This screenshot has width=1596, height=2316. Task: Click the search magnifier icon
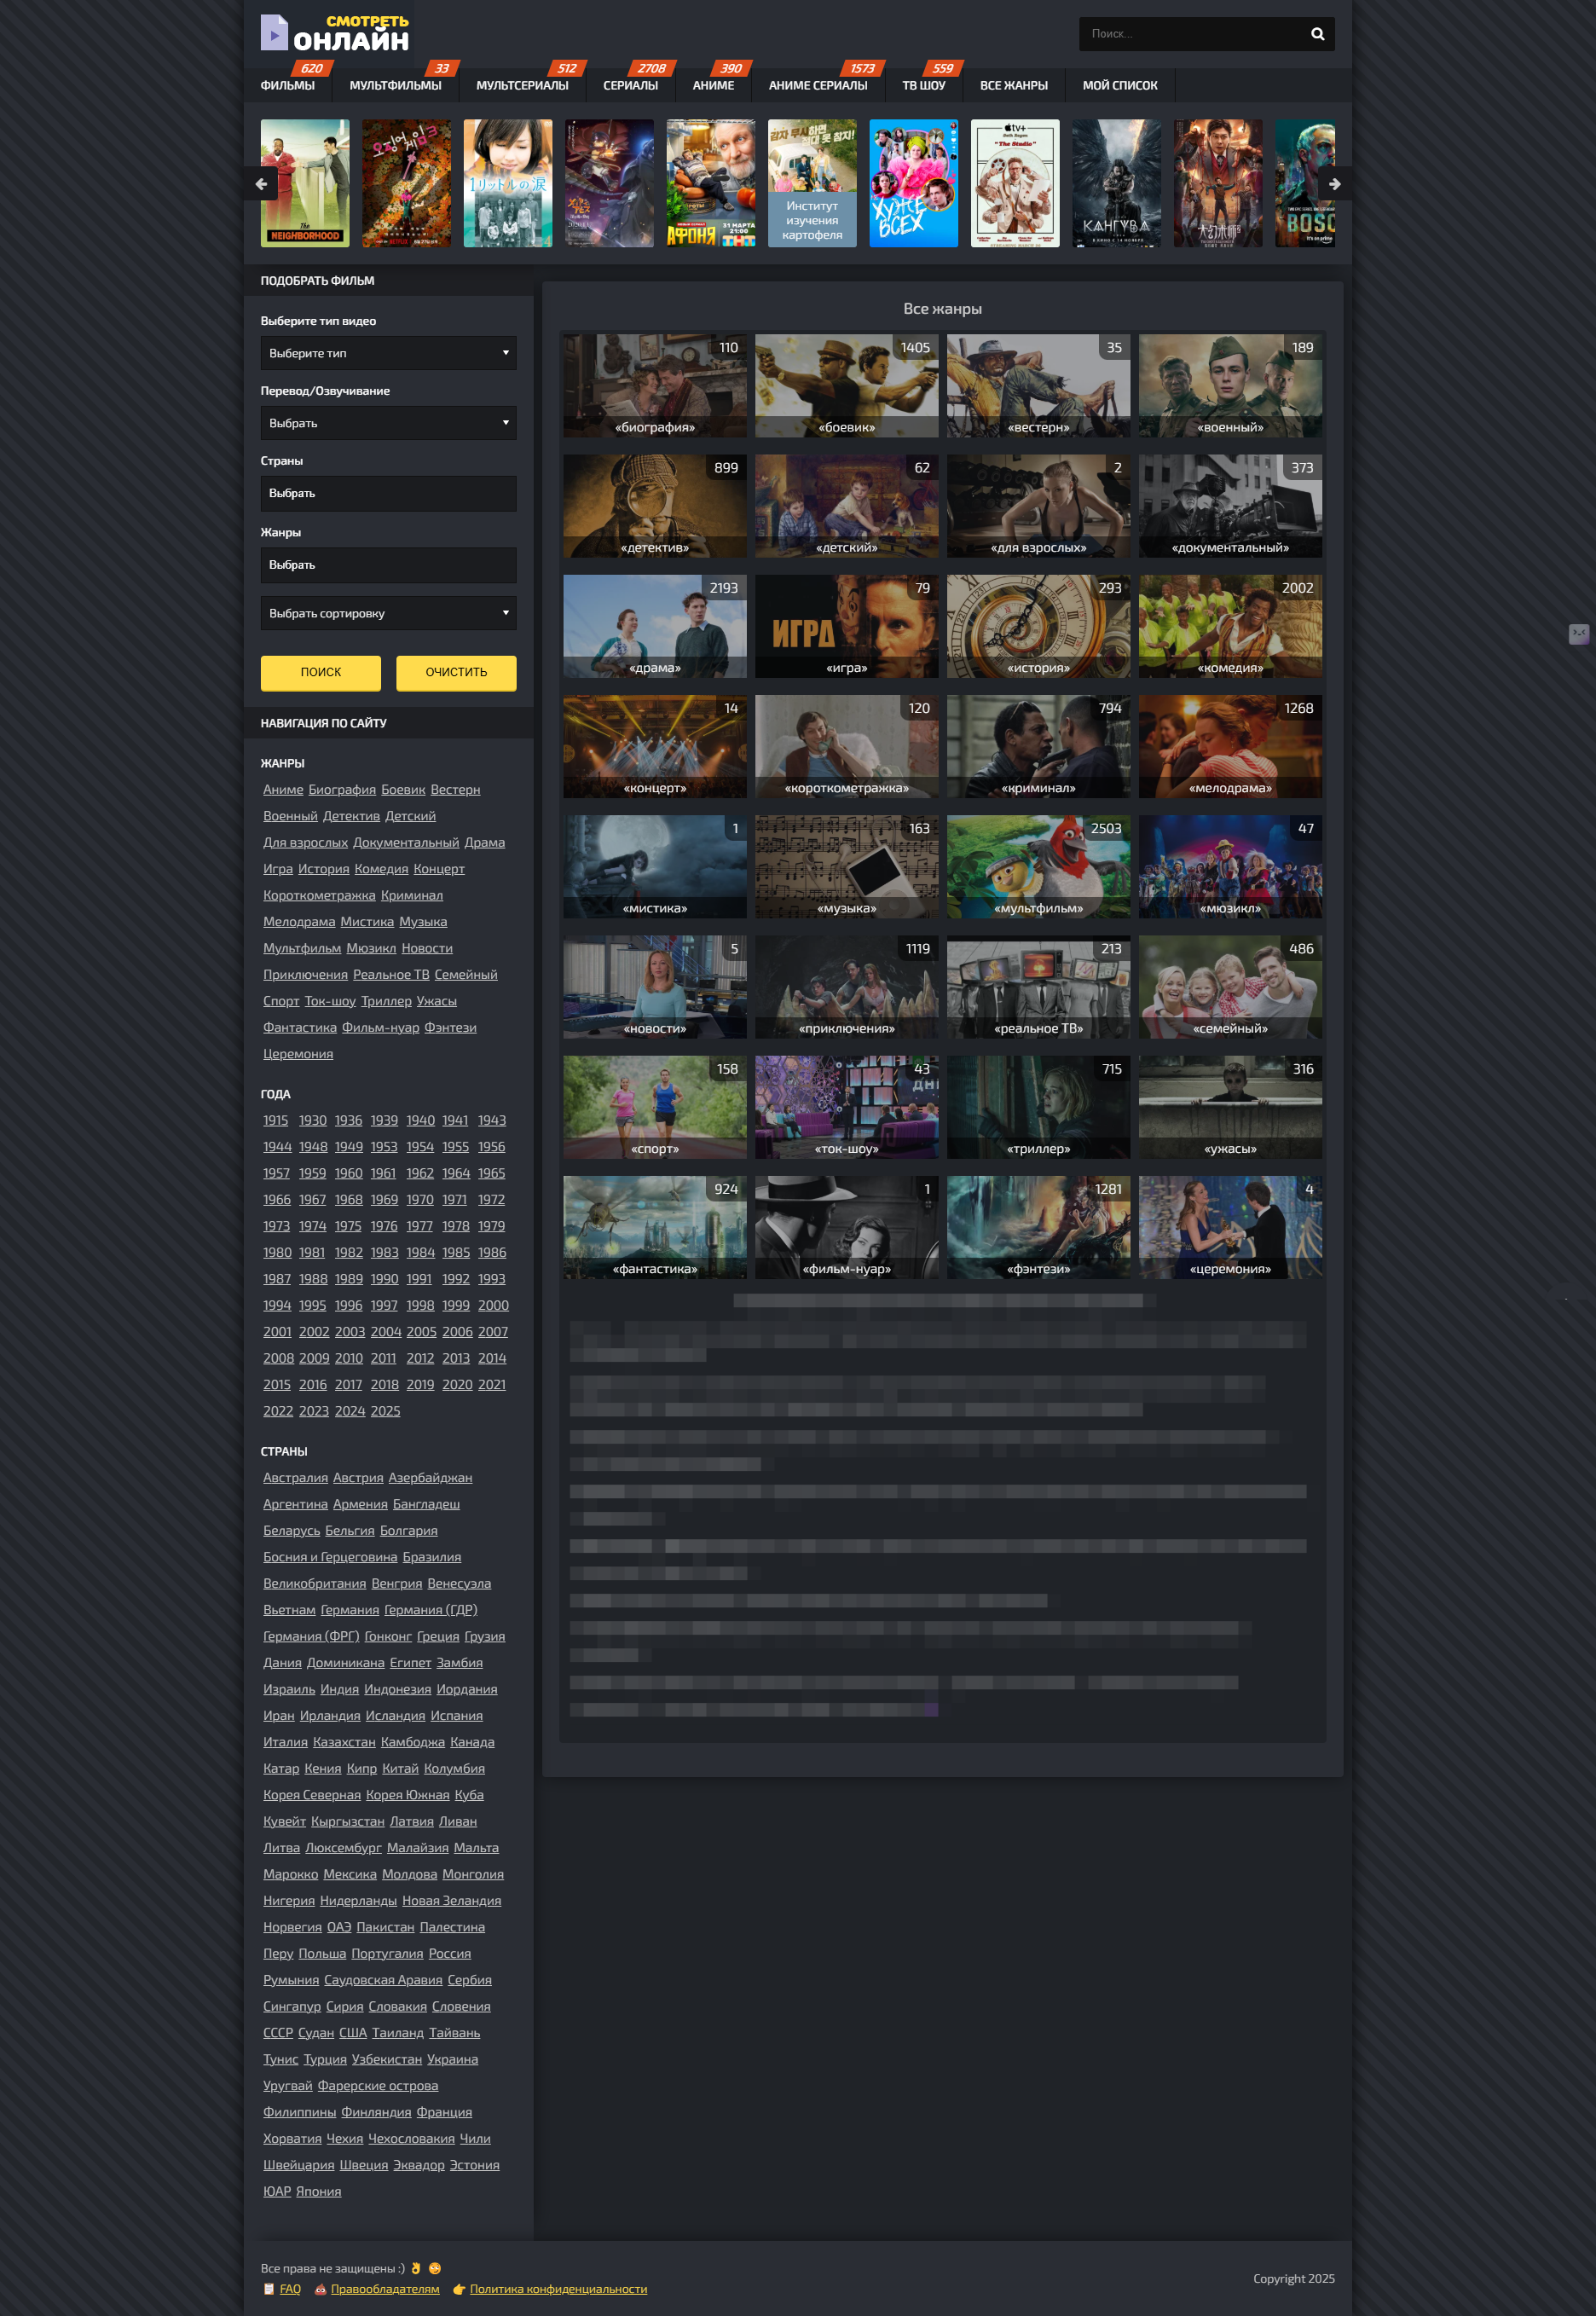tap(1317, 34)
